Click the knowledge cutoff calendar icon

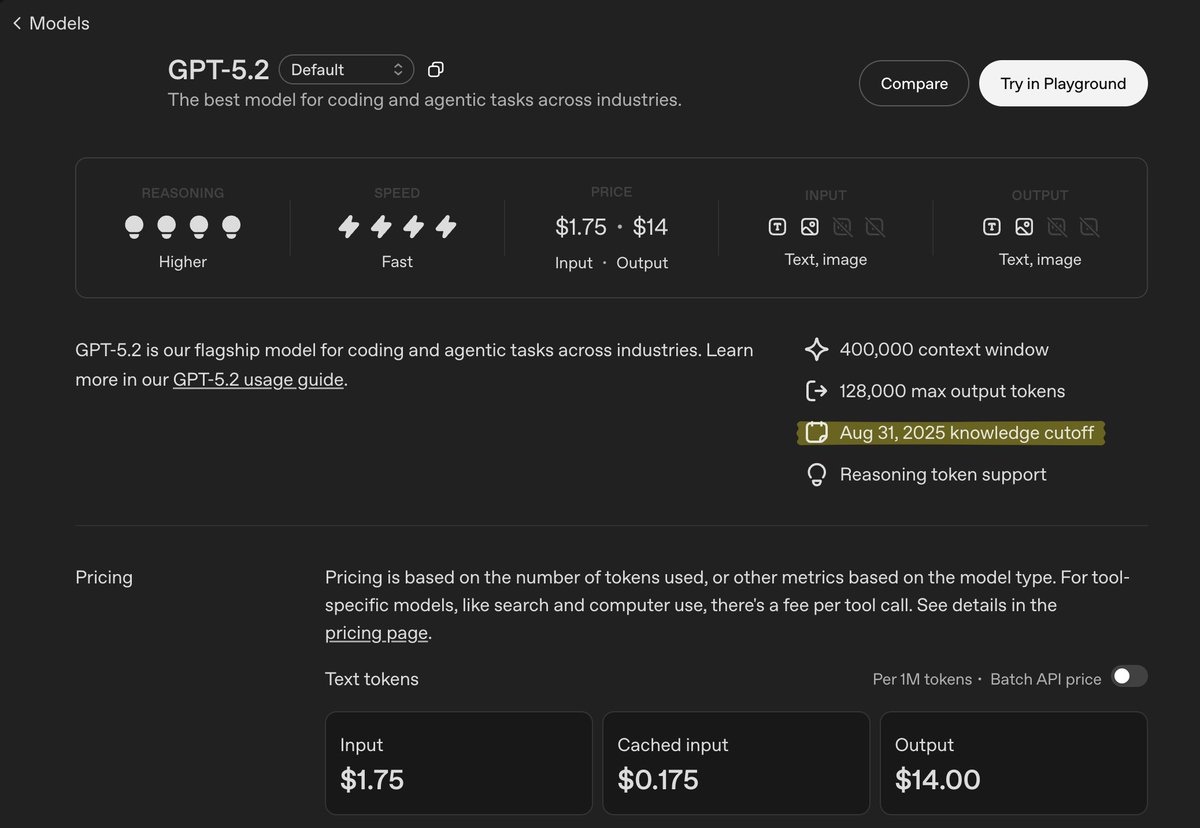[817, 433]
